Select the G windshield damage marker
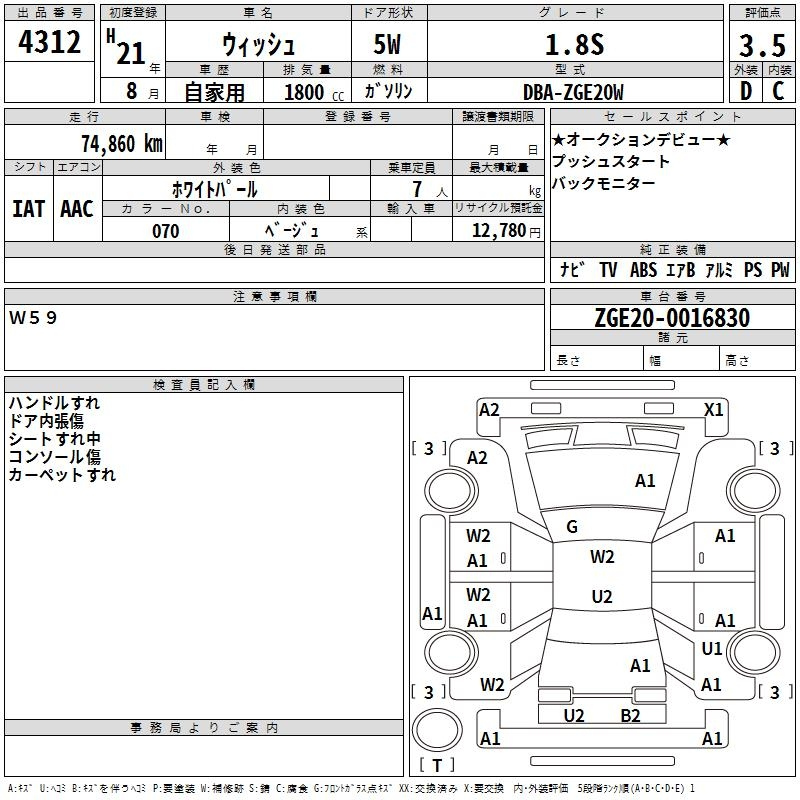800x800 pixels. click(x=572, y=527)
